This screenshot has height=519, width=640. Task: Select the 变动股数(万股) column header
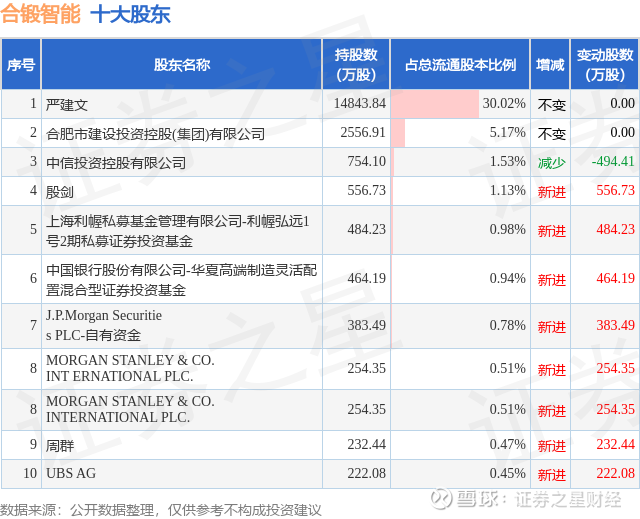point(604,64)
